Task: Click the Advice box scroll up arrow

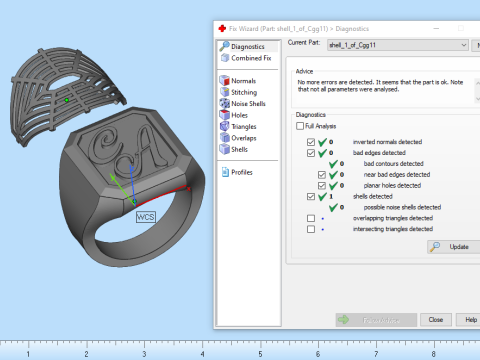Action: 477,83
